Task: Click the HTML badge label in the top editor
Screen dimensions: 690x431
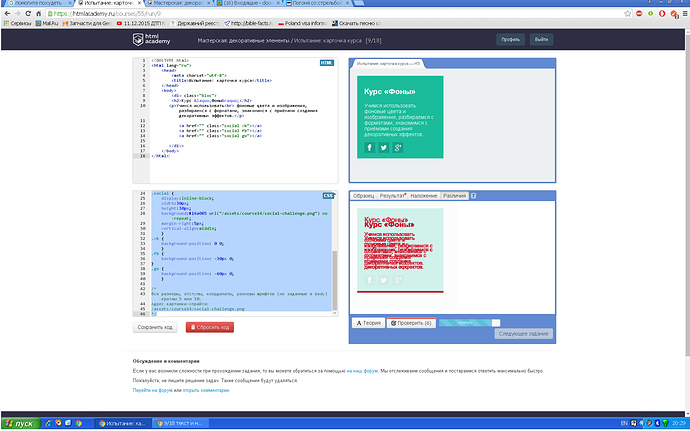Action: (x=327, y=63)
